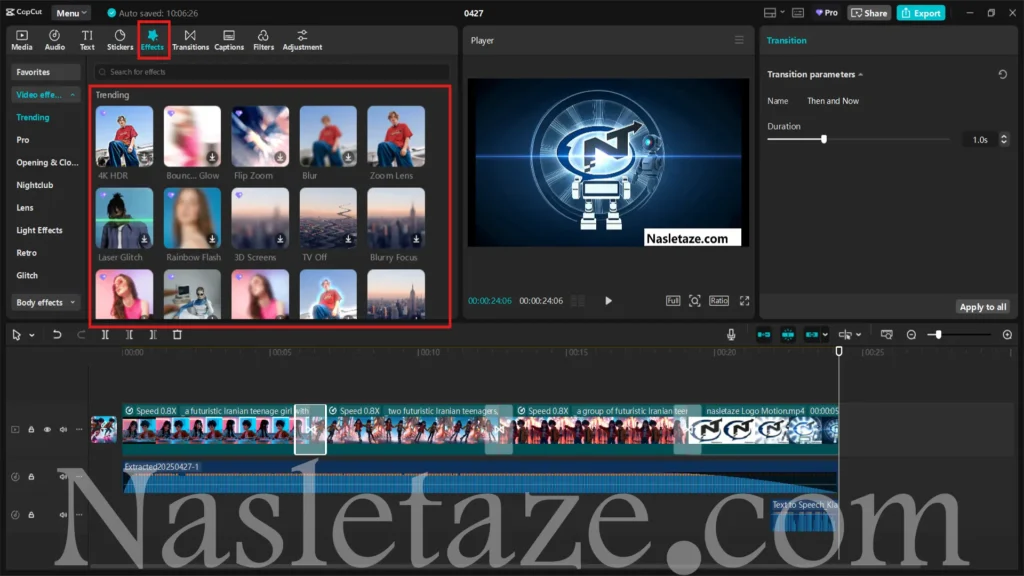Lock the main video track
This screenshot has height=576, width=1024.
point(31,430)
